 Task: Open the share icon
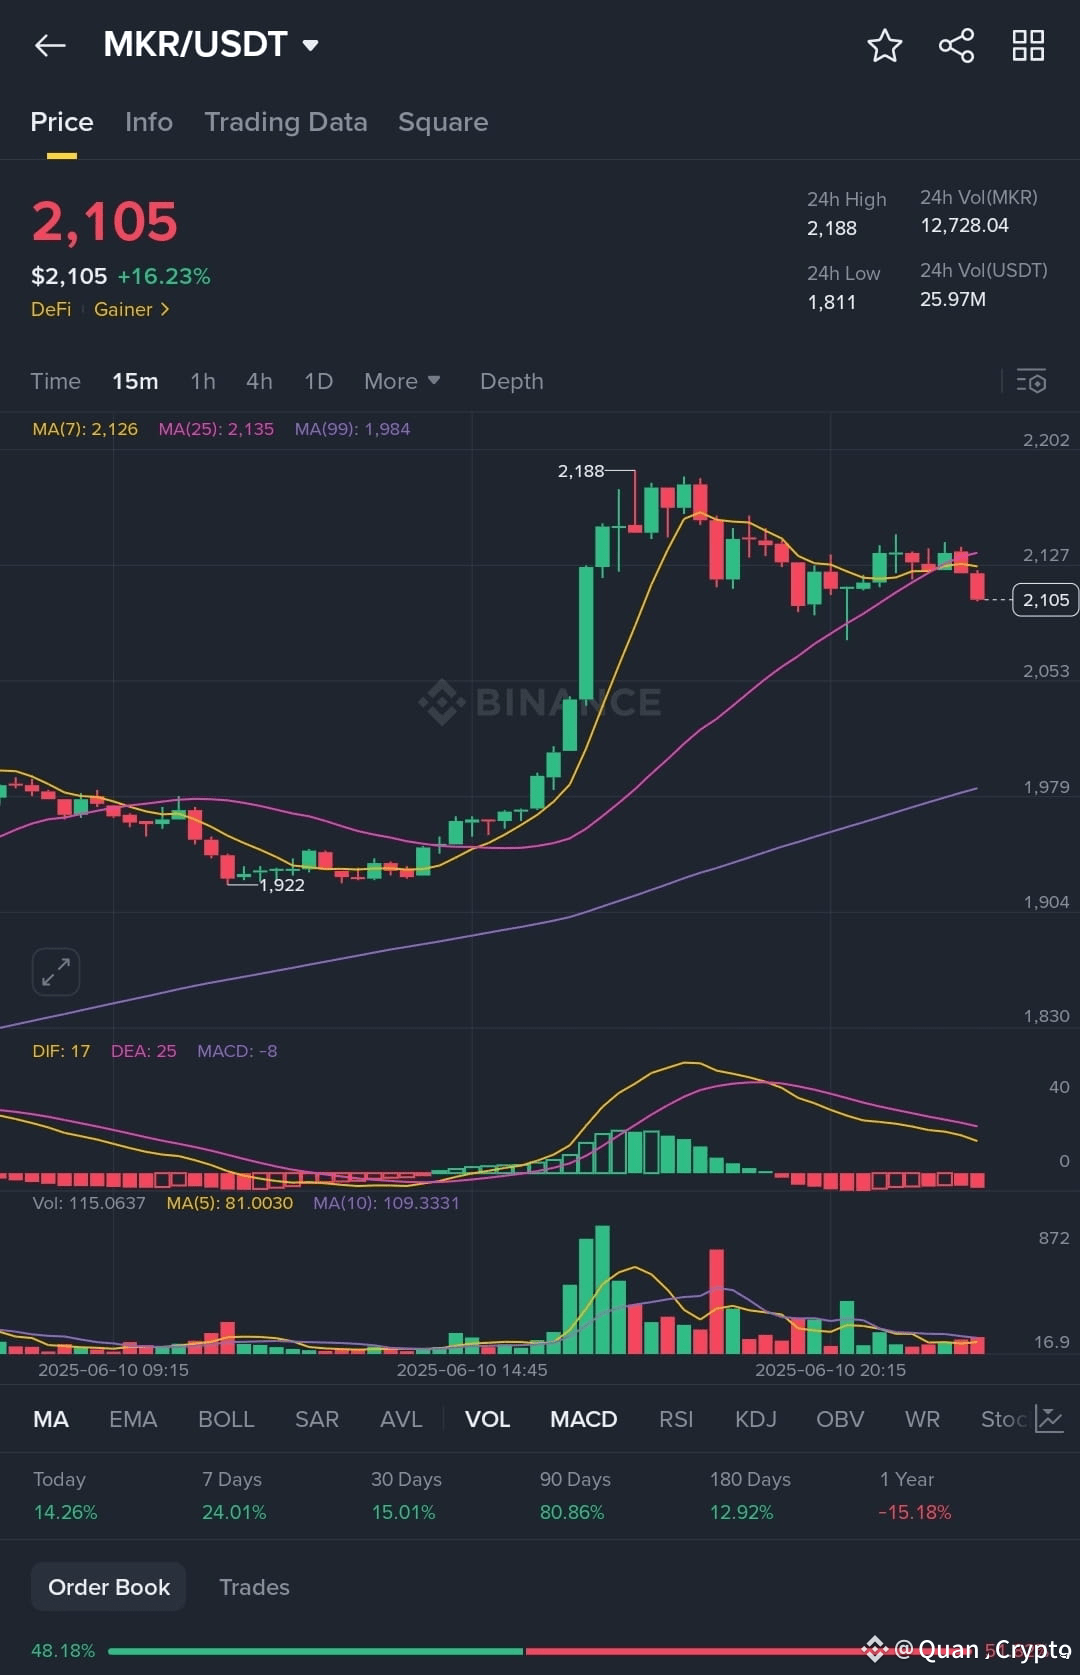click(x=956, y=45)
